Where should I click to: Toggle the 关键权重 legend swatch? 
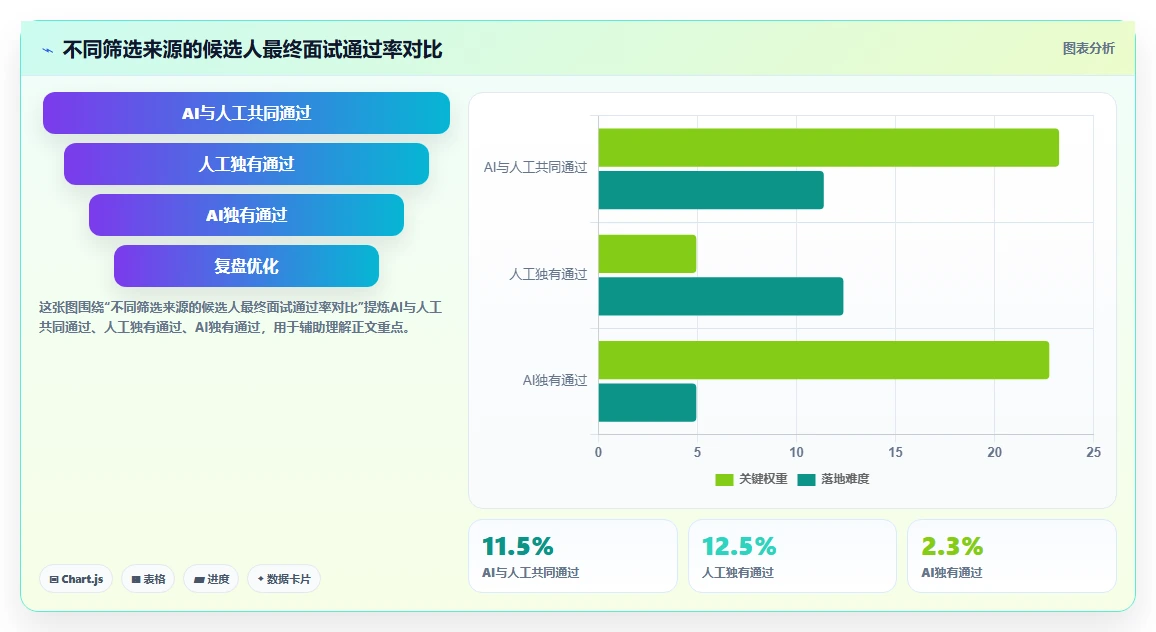[724, 479]
